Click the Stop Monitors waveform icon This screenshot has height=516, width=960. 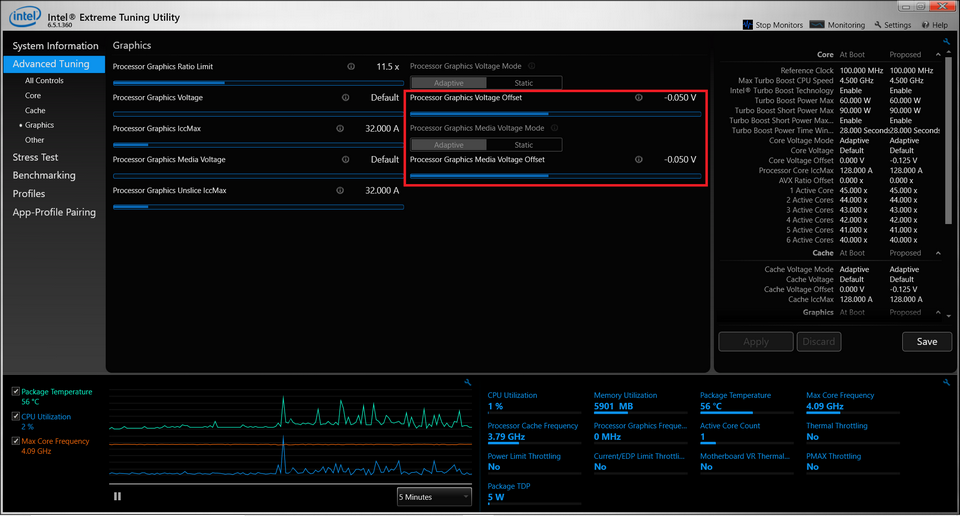point(748,25)
